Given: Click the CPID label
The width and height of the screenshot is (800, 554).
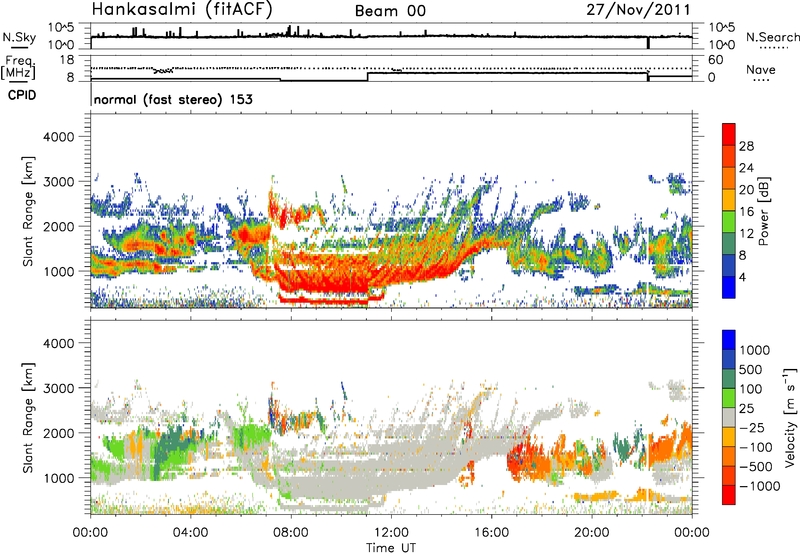Looking at the screenshot, I should pyautogui.click(x=22, y=95).
